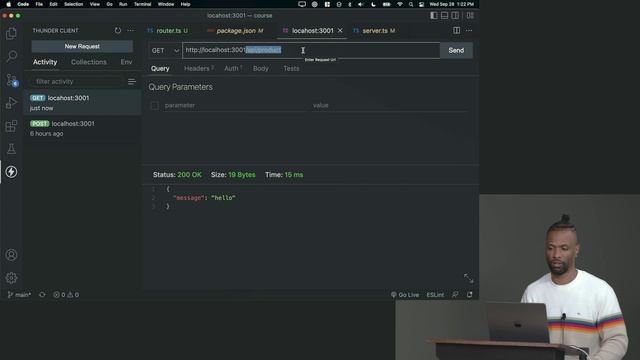Synchronize changes in status bar
640x360 pixels.
[x=42, y=295]
